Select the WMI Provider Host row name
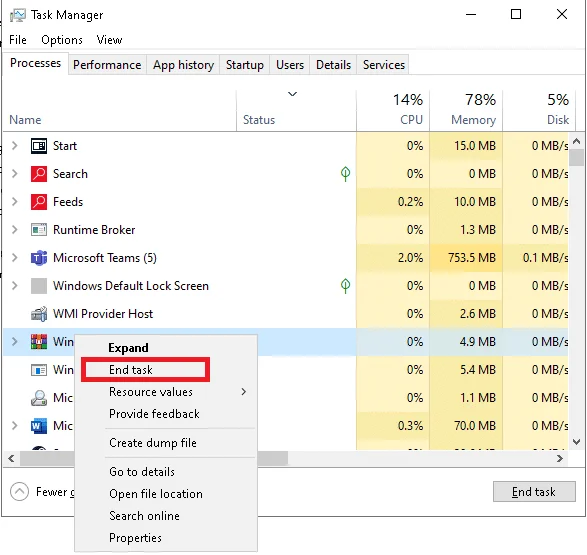This screenshot has height=555, width=587. tap(103, 314)
